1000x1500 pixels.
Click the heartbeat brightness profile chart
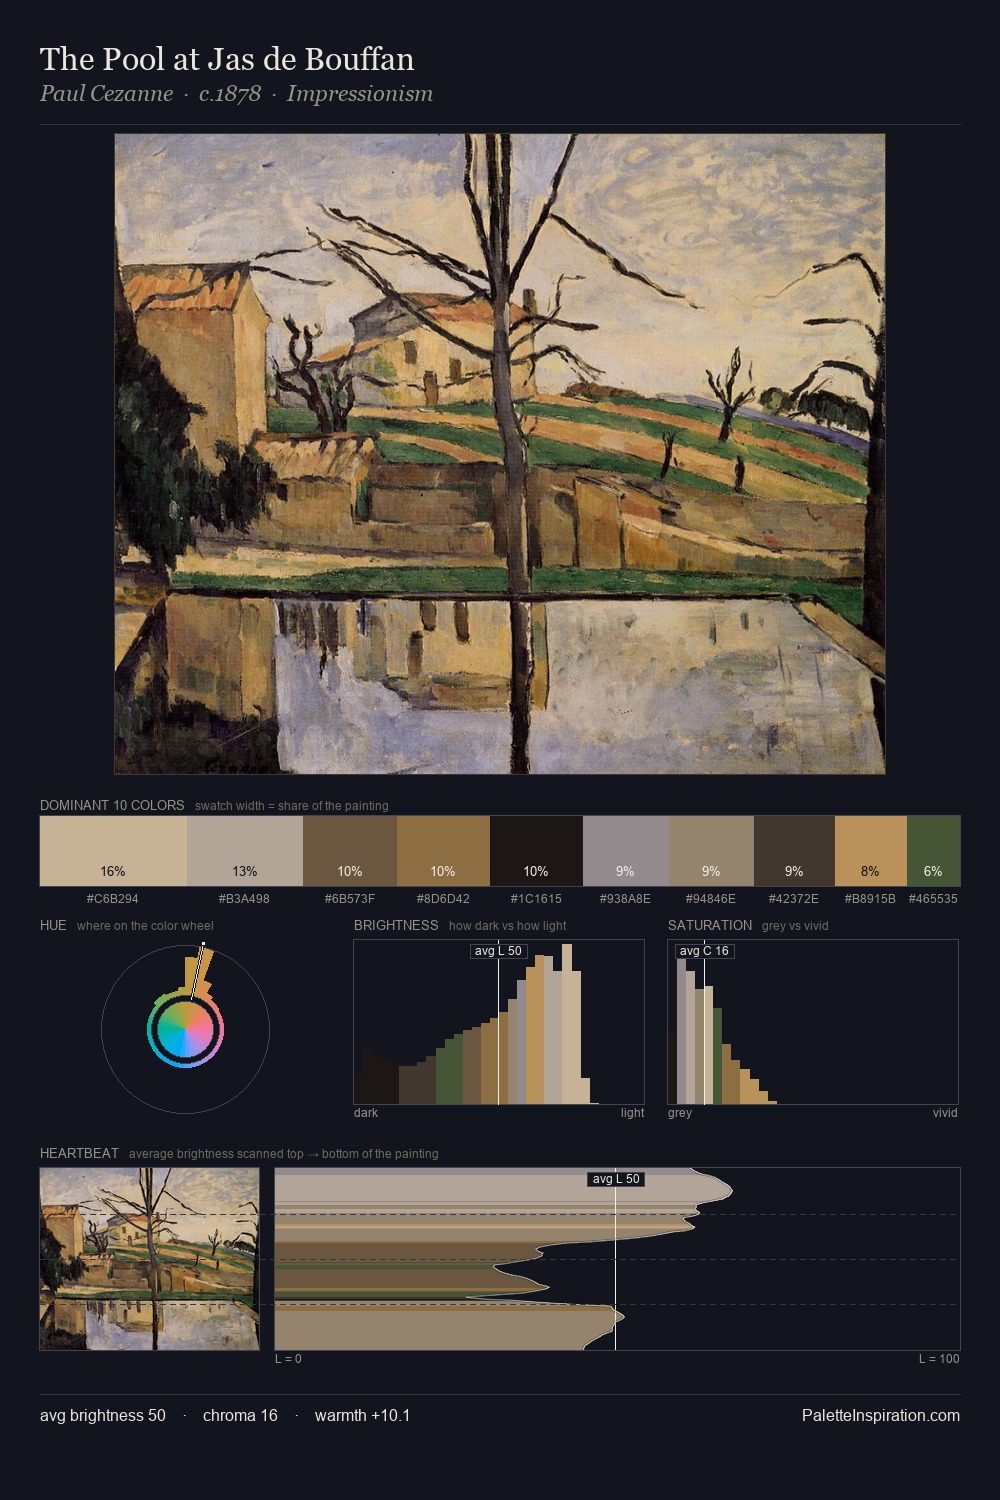point(617,1259)
